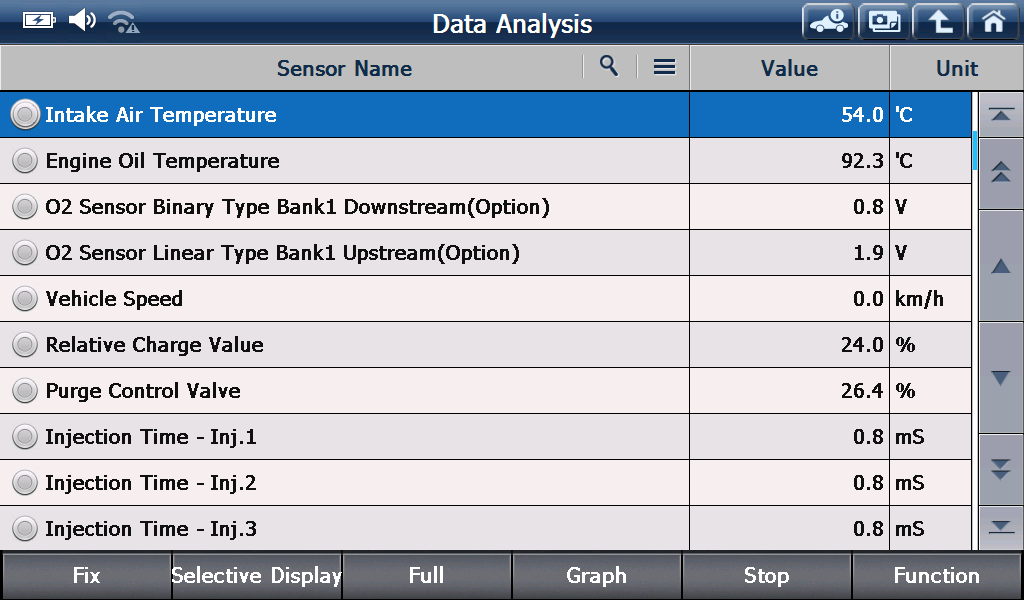Viewport: 1024px width, 600px height.
Task: Tap the screen capture icon
Action: pyautogui.click(x=884, y=22)
